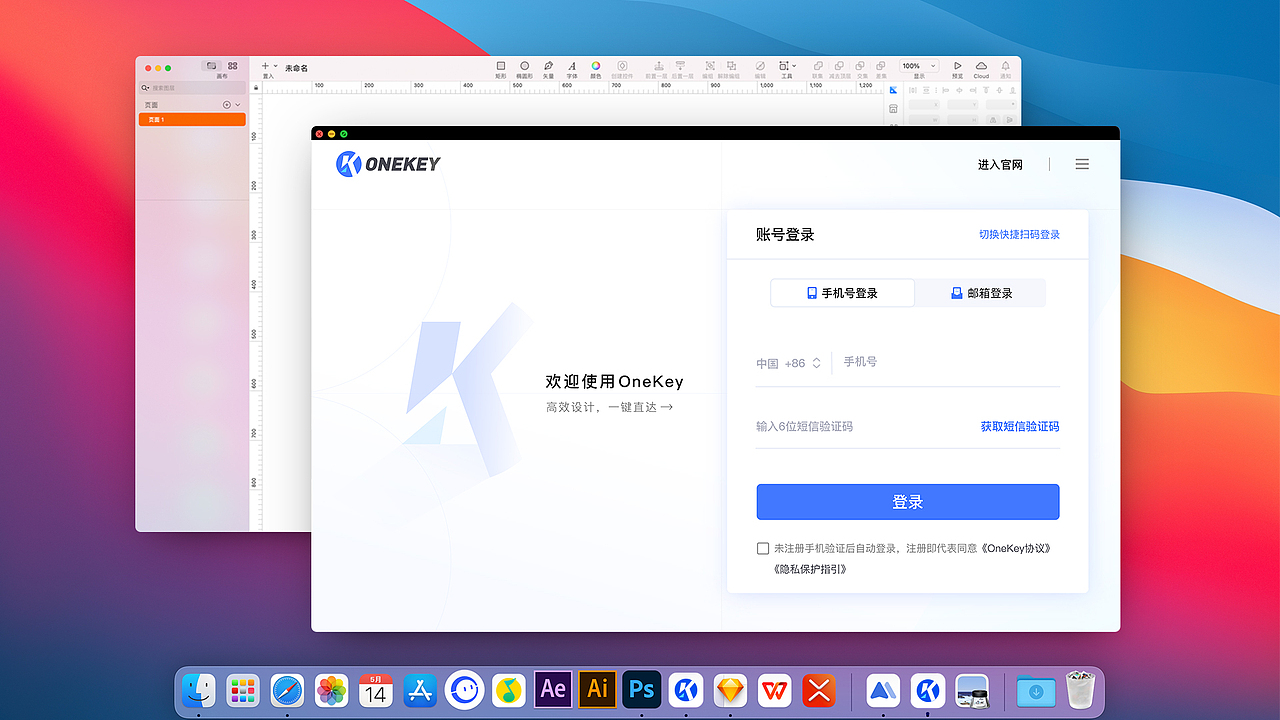Select the Text (字体) tool
This screenshot has width=1280, height=720.
coord(572,65)
